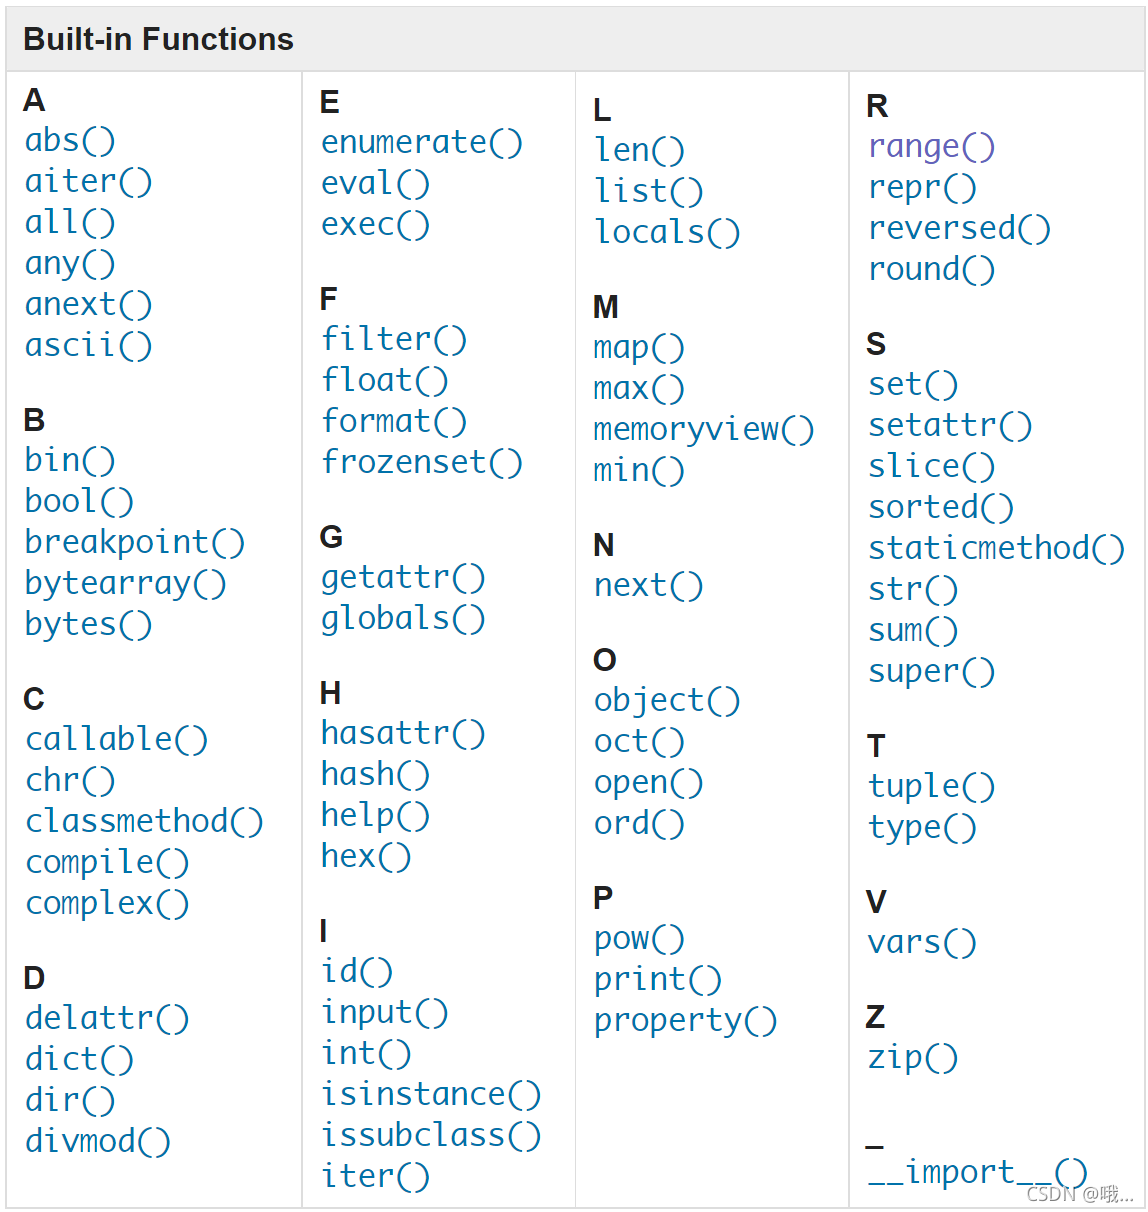Follow the complex() link

pyautogui.click(x=107, y=904)
